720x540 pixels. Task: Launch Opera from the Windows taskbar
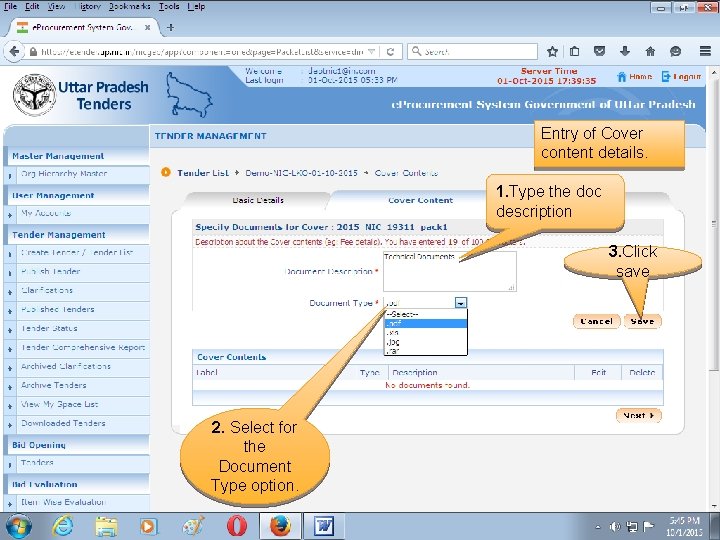click(237, 526)
